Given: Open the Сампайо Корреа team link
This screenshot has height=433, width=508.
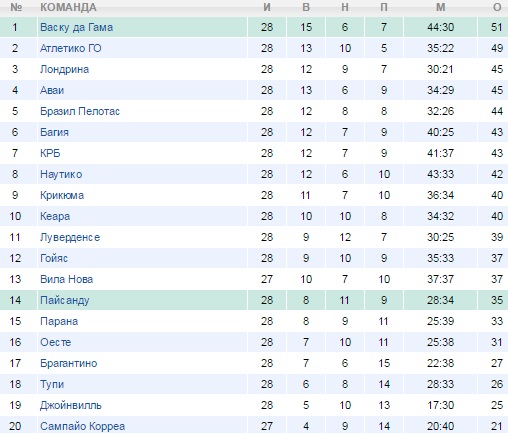Looking at the screenshot, I should pos(82,426).
